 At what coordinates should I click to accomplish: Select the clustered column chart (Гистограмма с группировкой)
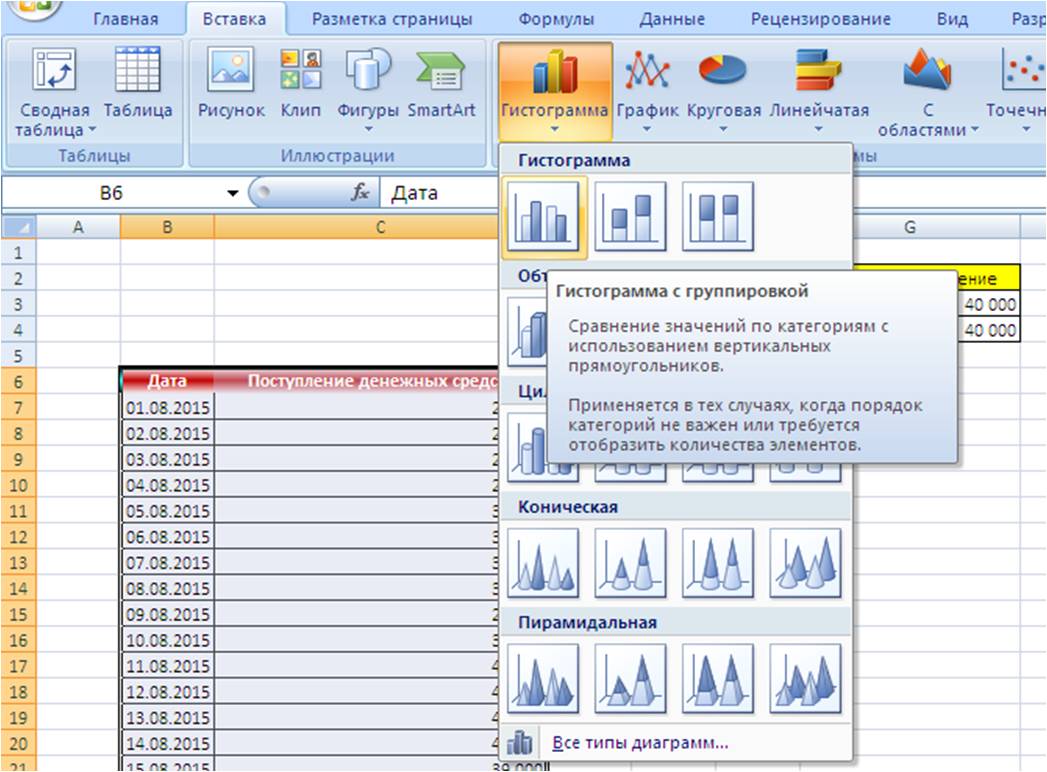[x=542, y=215]
